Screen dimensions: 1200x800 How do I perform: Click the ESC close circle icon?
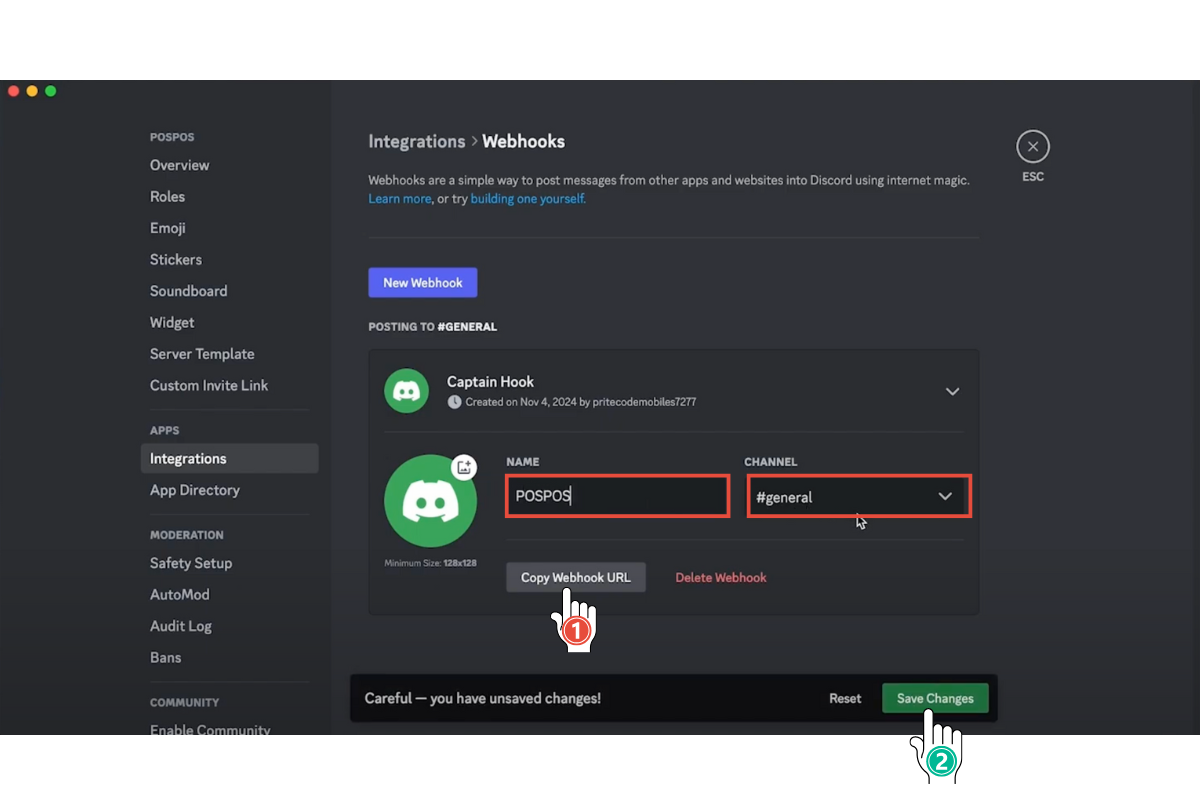(1032, 147)
